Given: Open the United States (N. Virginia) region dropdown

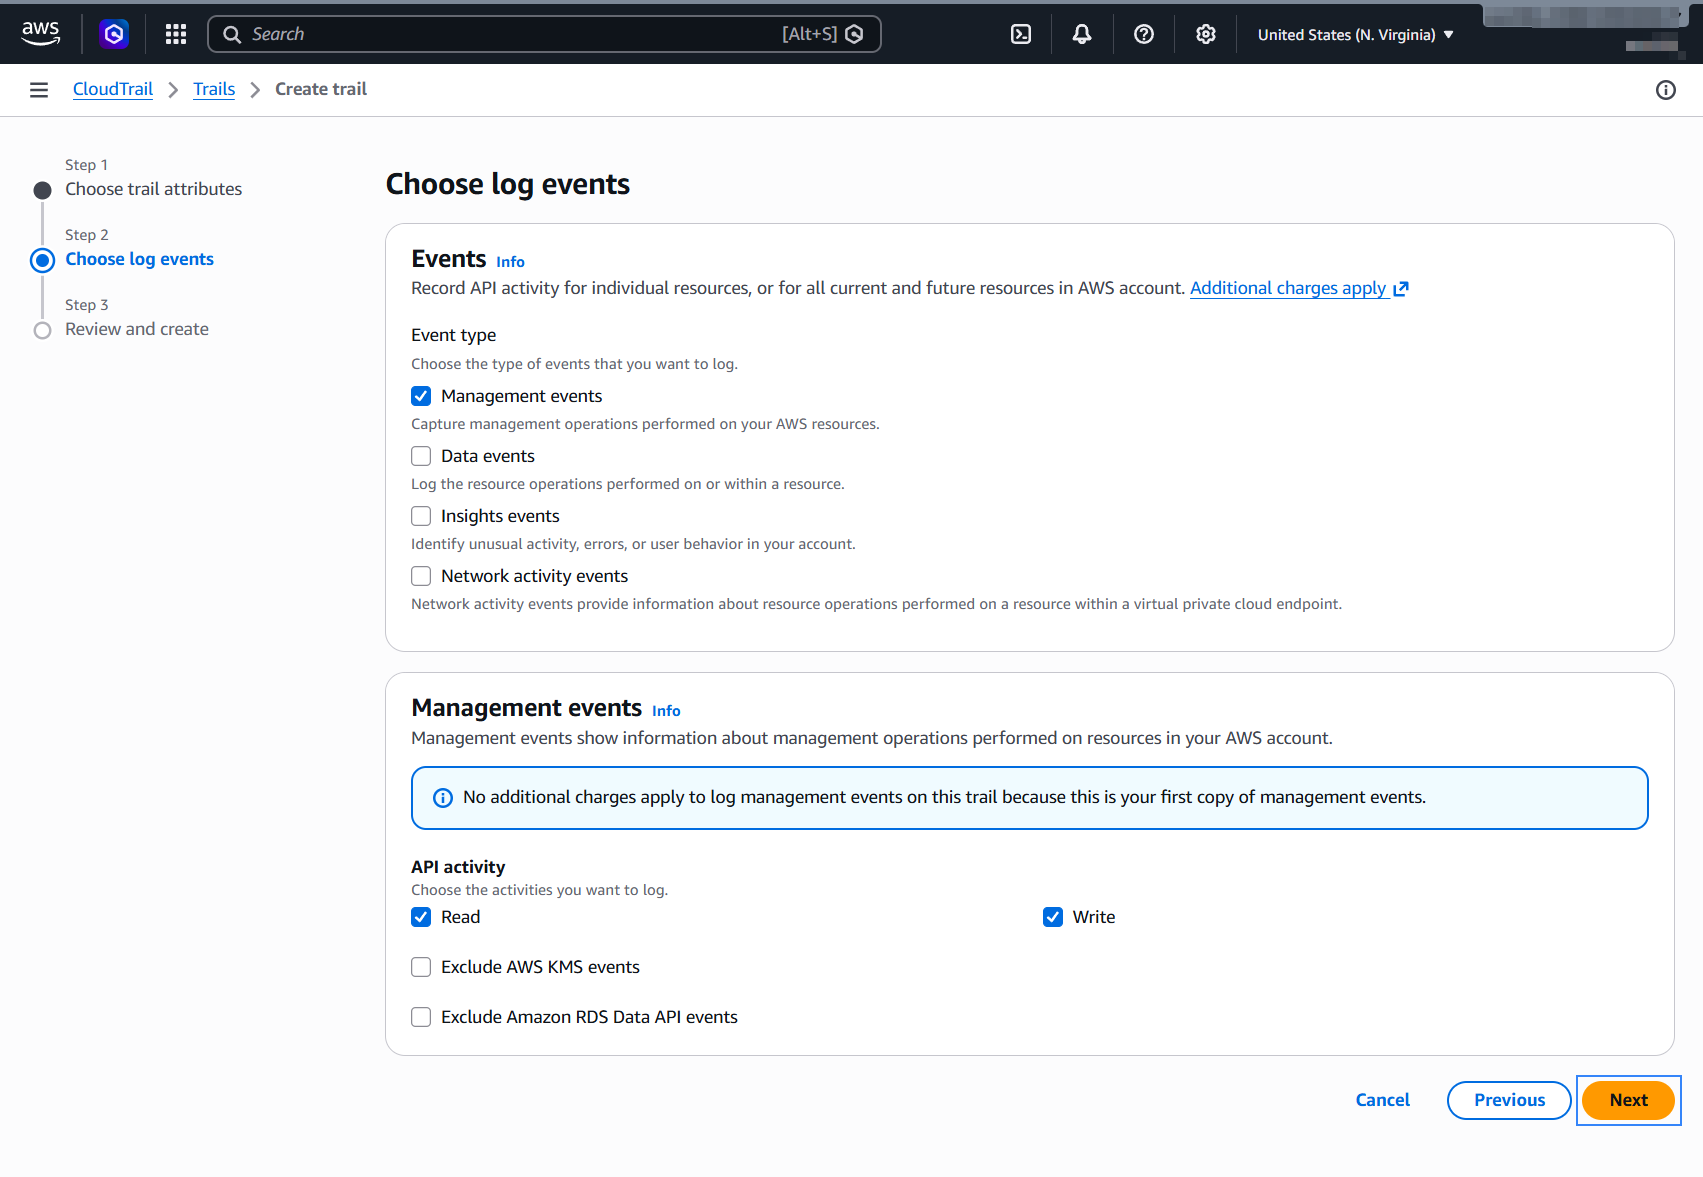Looking at the screenshot, I should point(1355,34).
